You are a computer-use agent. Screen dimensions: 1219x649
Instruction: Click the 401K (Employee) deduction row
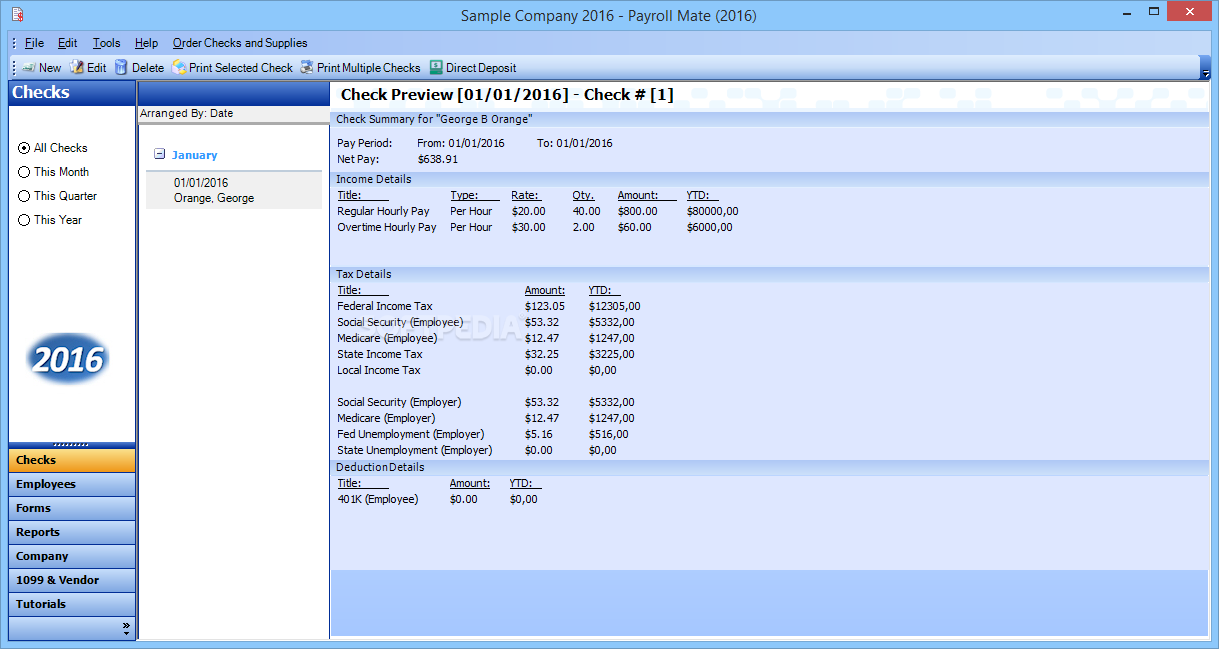pyautogui.click(x=437, y=499)
